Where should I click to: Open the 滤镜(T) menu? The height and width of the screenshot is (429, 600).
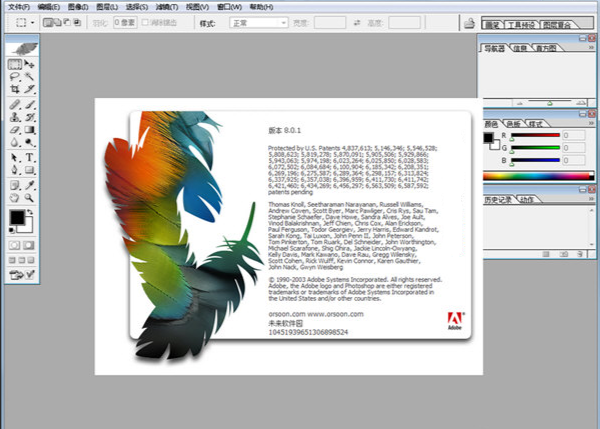(x=167, y=7)
